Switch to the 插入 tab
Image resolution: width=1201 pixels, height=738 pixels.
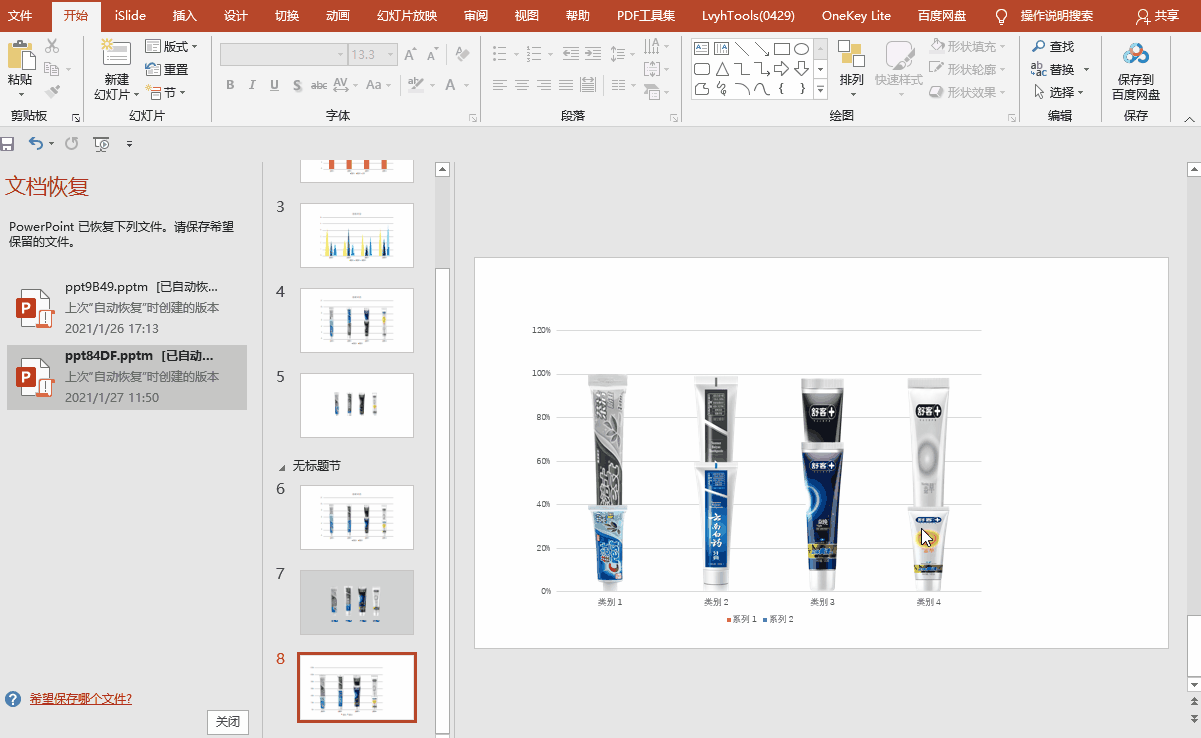[184, 16]
